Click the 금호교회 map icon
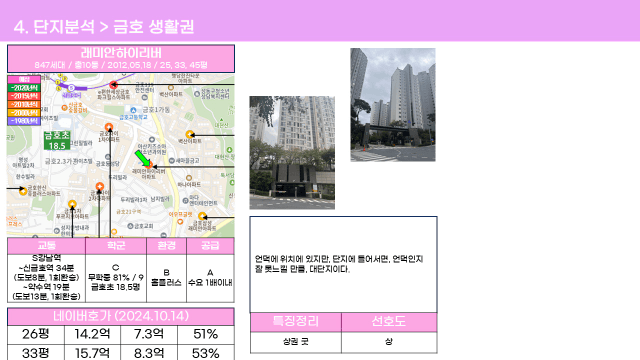The height and width of the screenshot is (360, 640). click(130, 226)
